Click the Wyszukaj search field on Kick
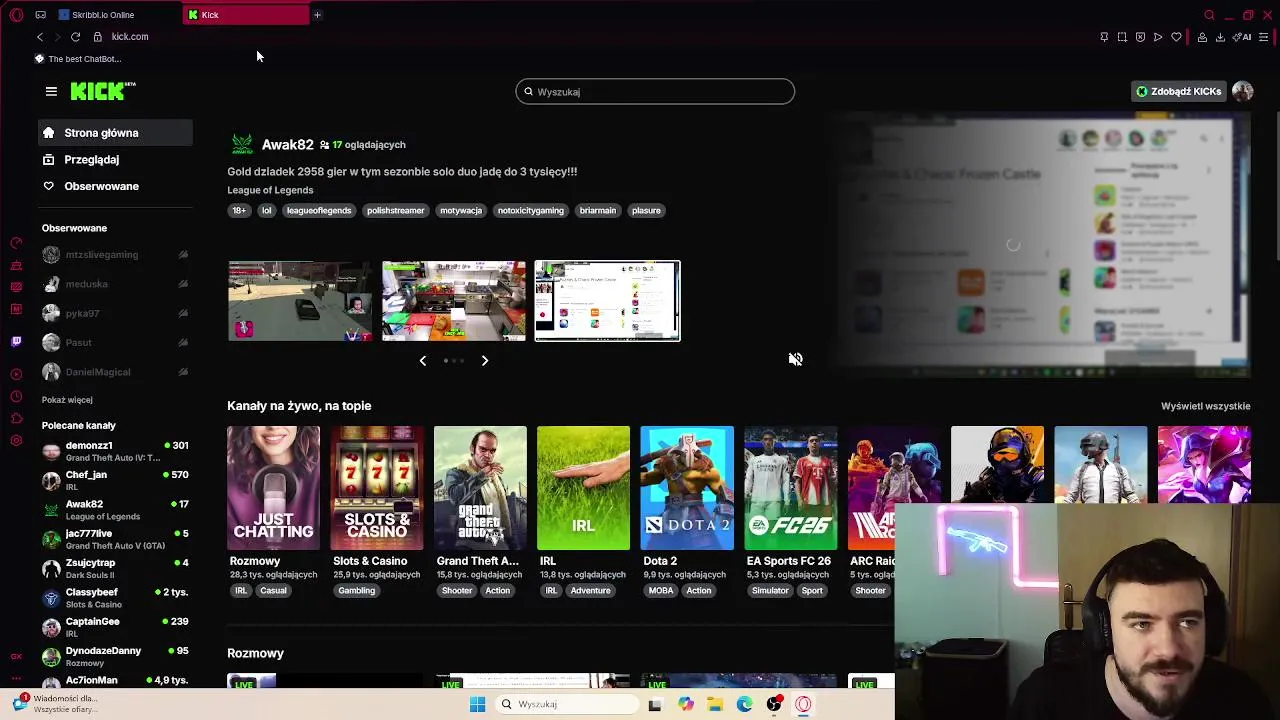This screenshot has width=1280, height=720. 655,92
